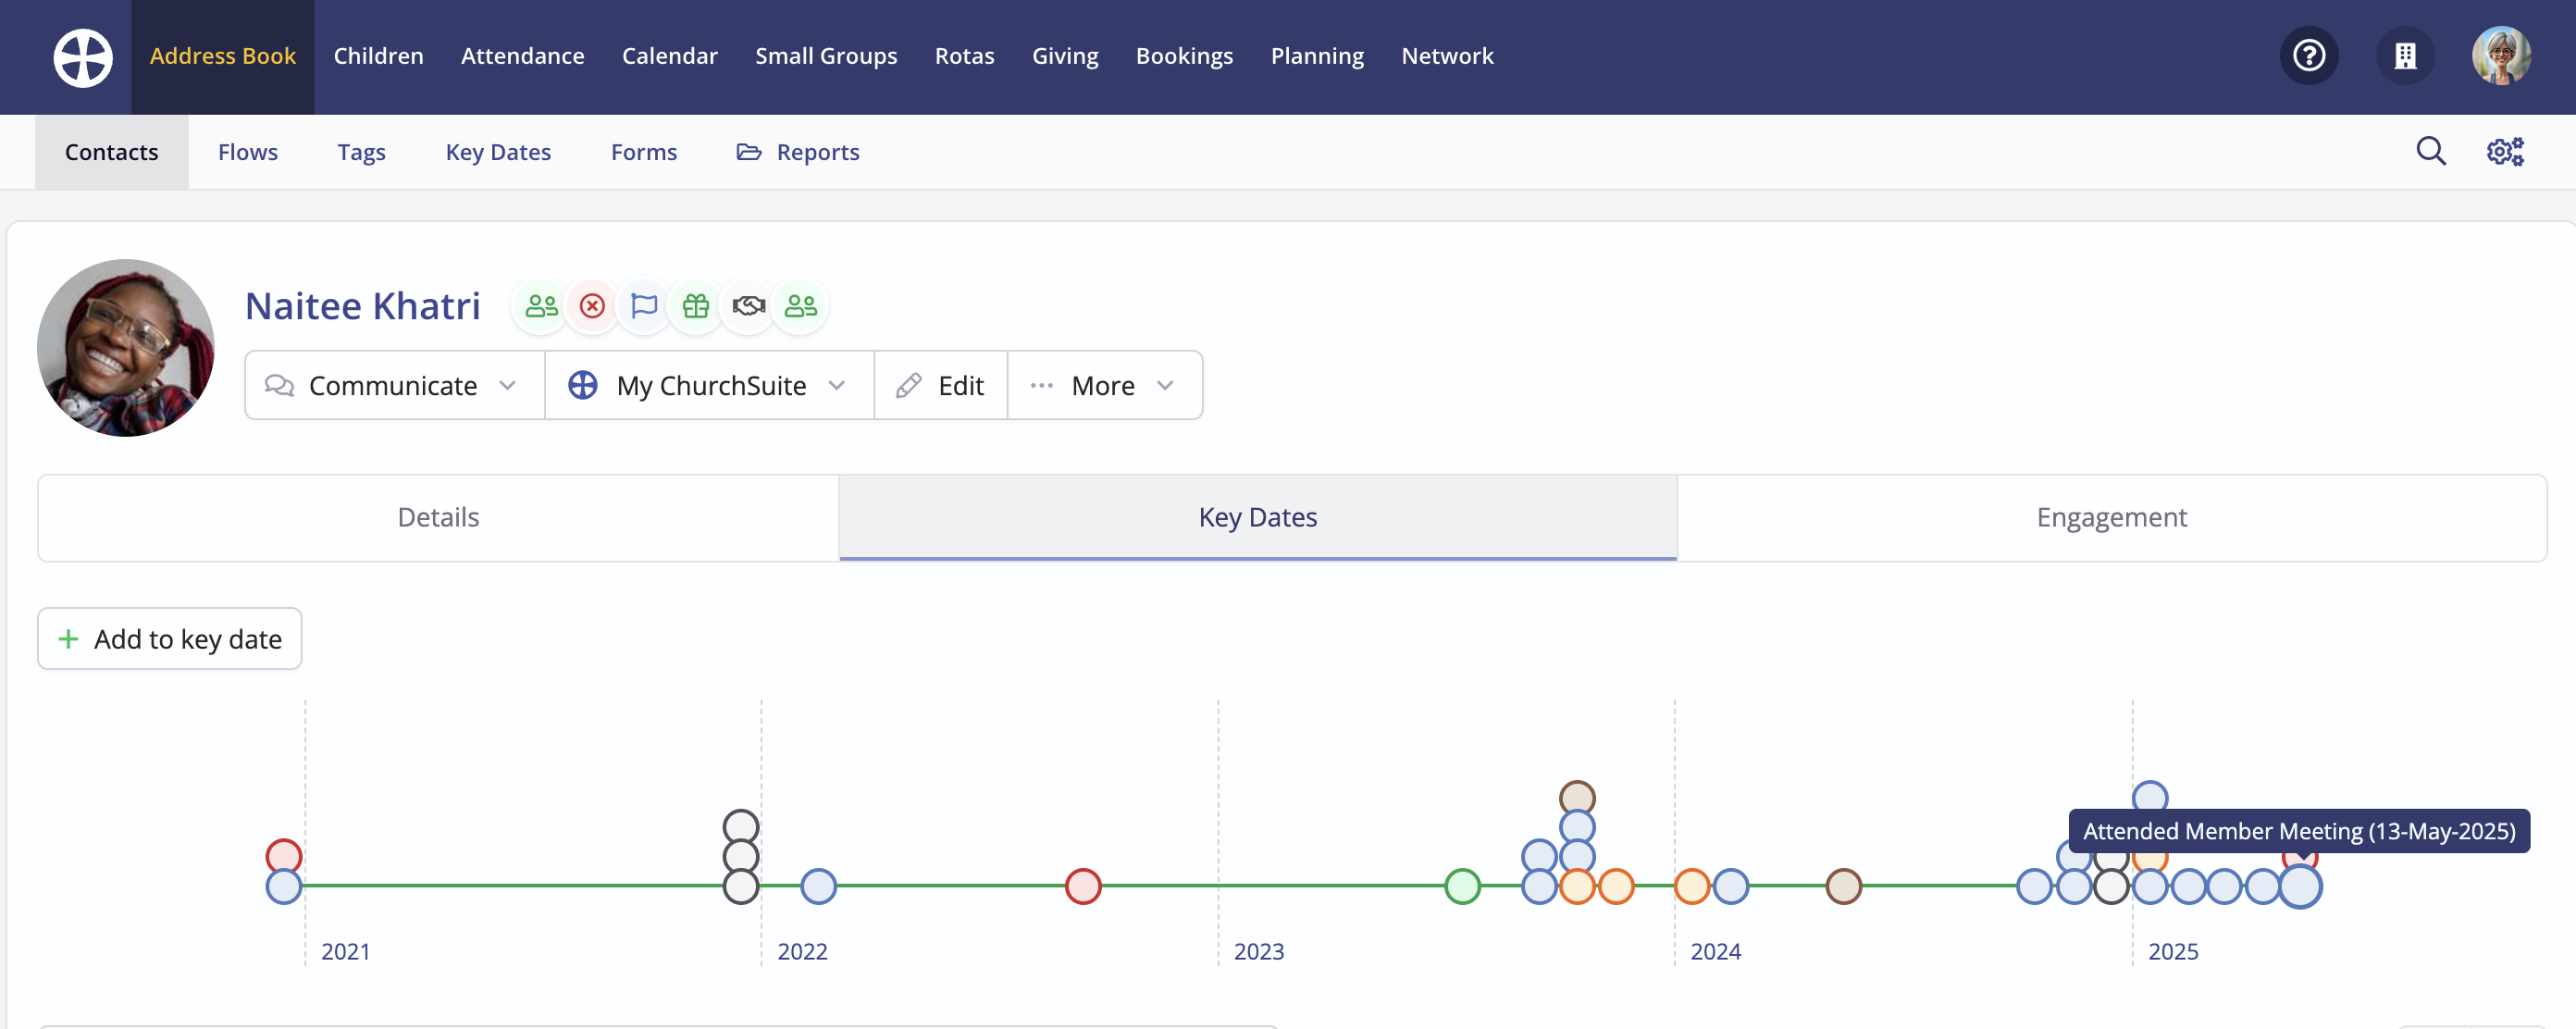2576x1029 pixels.
Task: Click the Edit contact button
Action: (x=941, y=386)
